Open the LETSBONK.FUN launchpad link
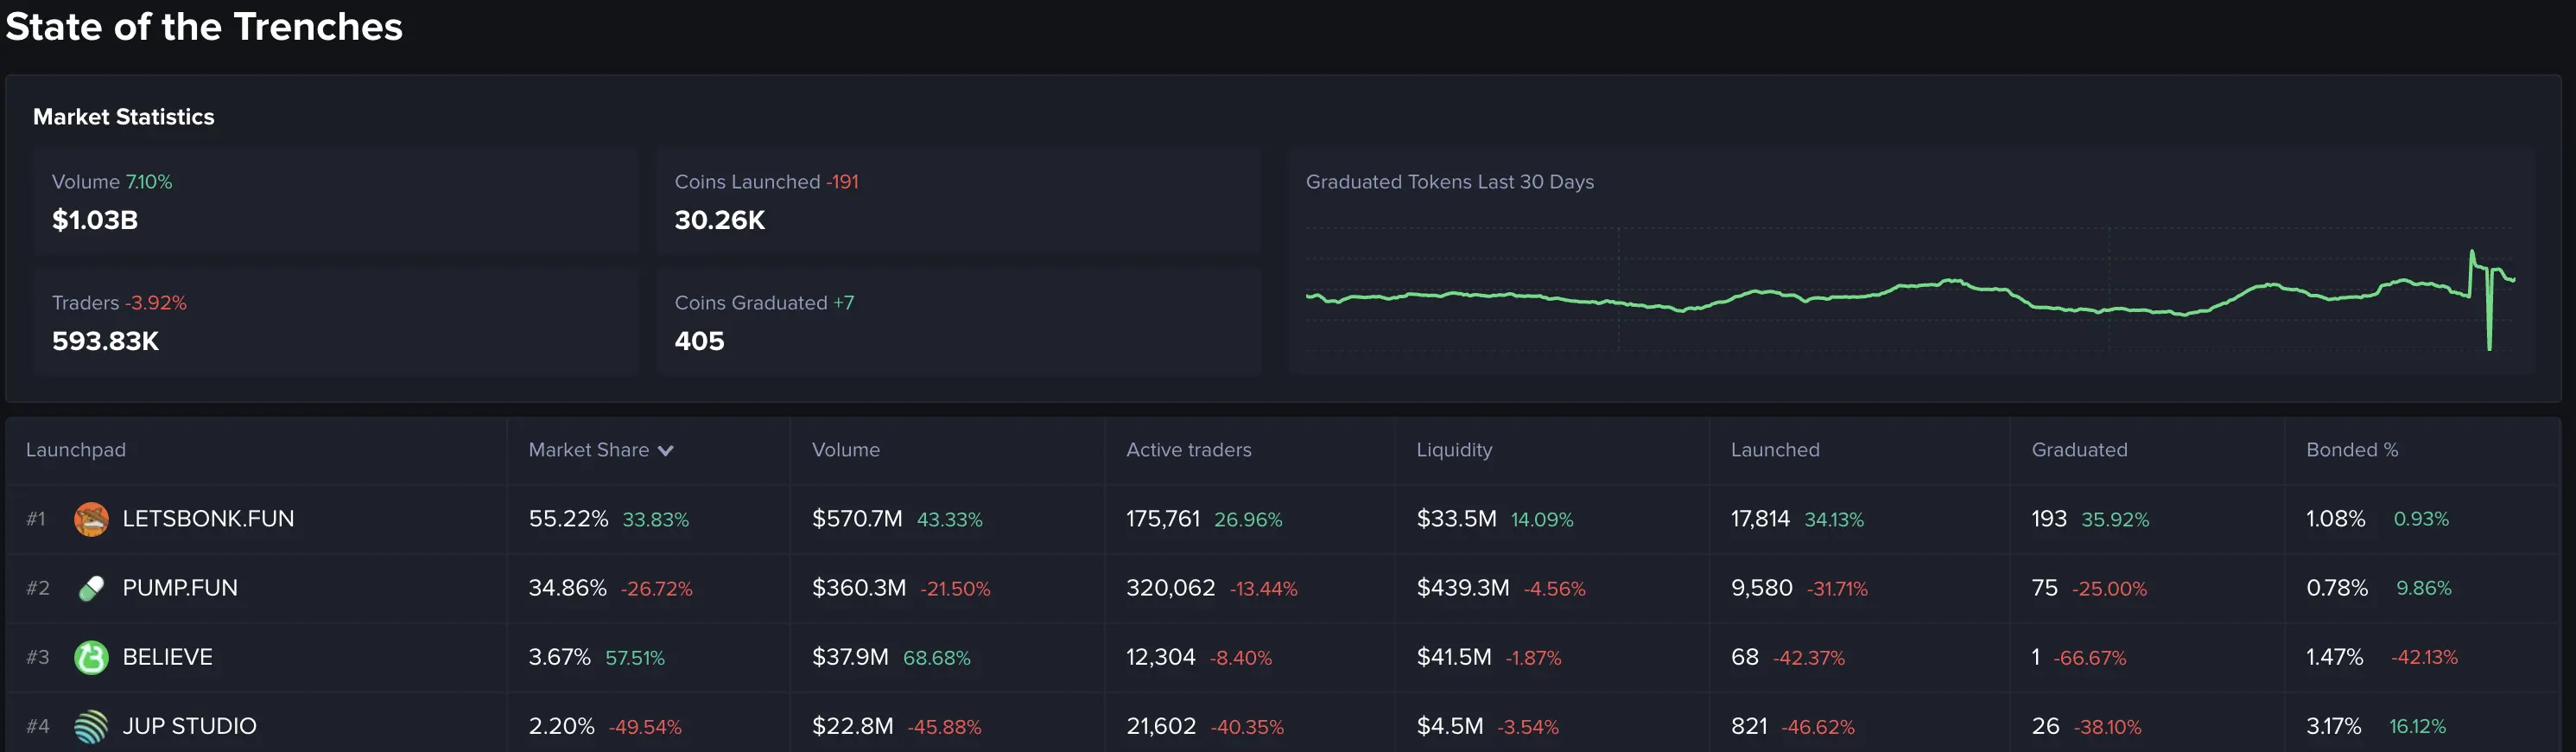Image resolution: width=2576 pixels, height=752 pixels. tap(208, 519)
